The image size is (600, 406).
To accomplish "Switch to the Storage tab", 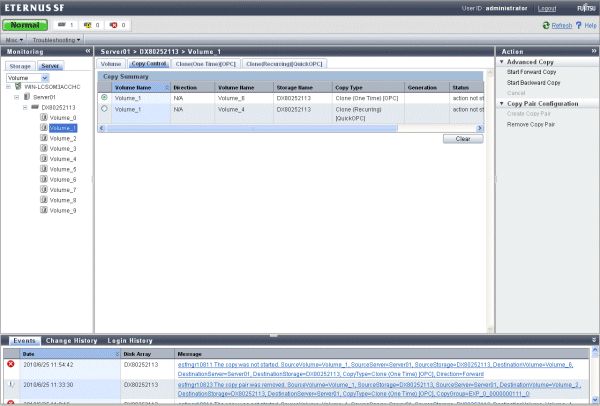I will [20, 66].
